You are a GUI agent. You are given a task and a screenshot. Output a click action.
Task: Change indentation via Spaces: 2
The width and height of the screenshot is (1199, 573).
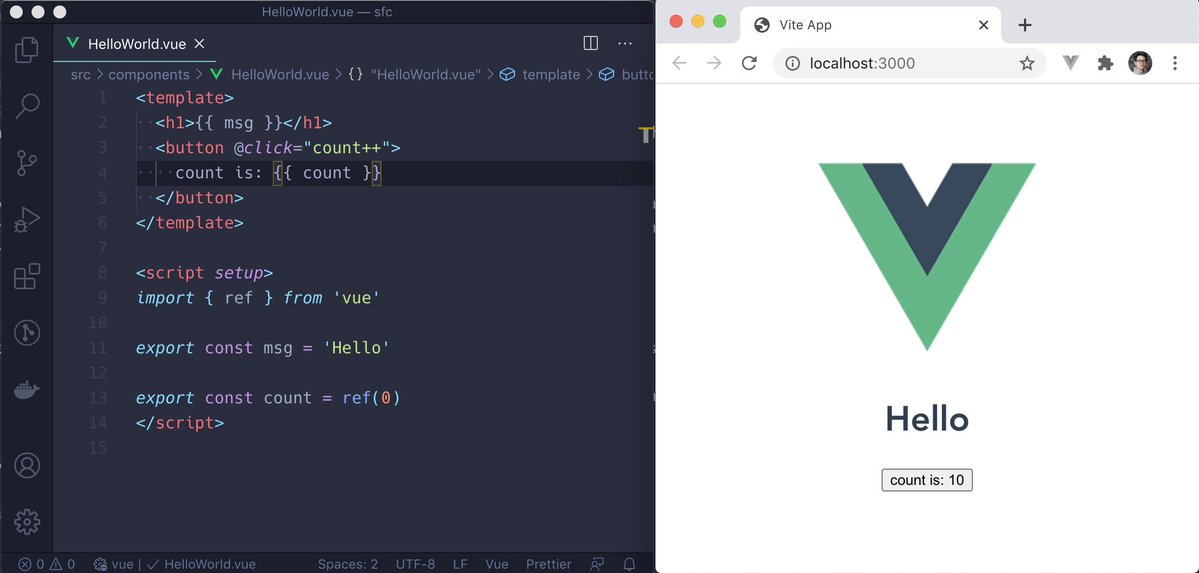[x=348, y=565]
